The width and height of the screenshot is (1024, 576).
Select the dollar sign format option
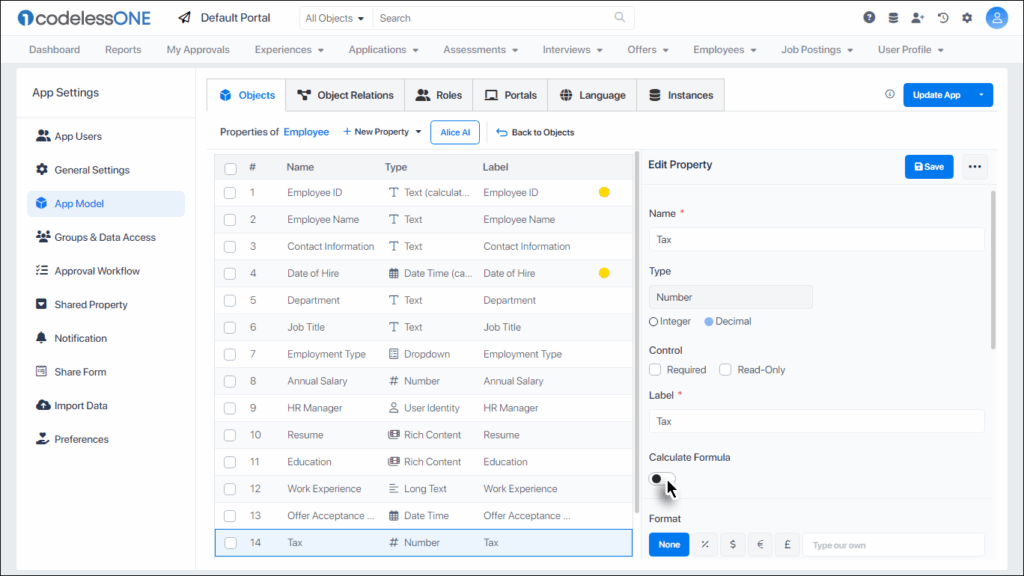733,544
